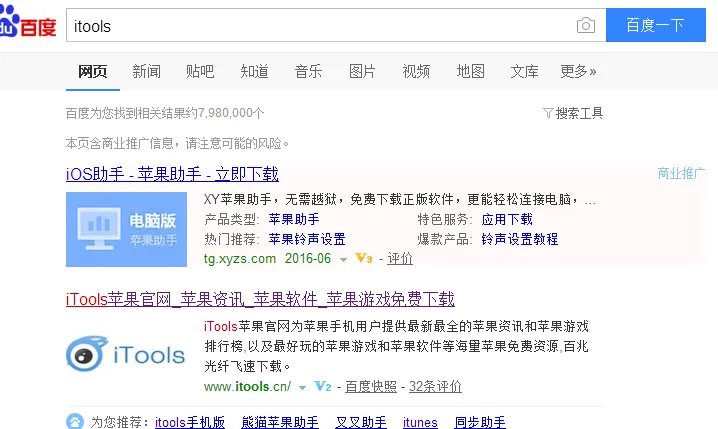
Task: Click the www.itools.cn URL
Action: (x=247, y=387)
